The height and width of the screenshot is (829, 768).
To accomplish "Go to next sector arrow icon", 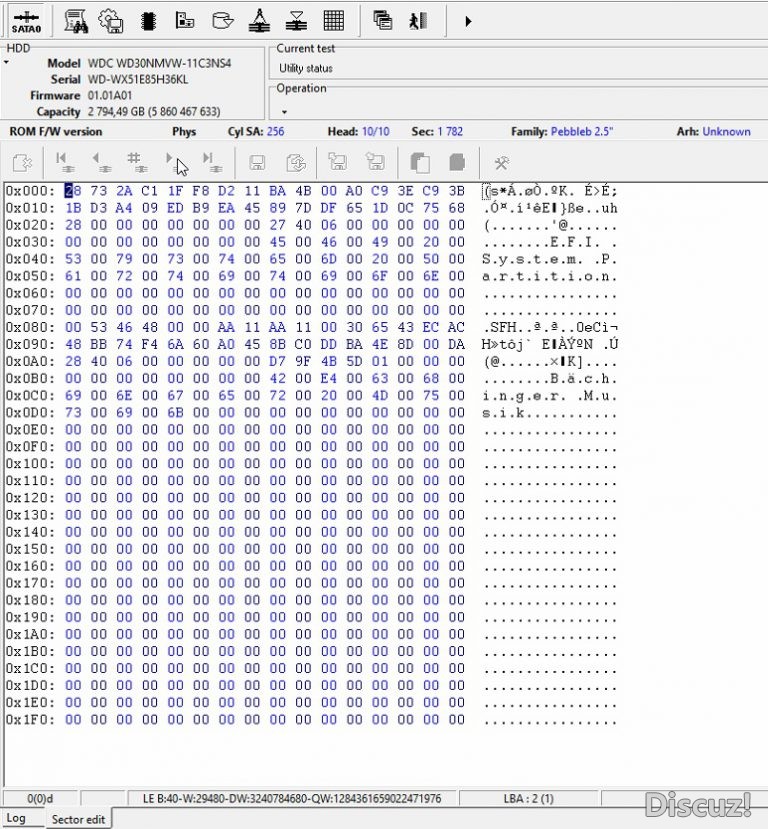I will [173, 163].
